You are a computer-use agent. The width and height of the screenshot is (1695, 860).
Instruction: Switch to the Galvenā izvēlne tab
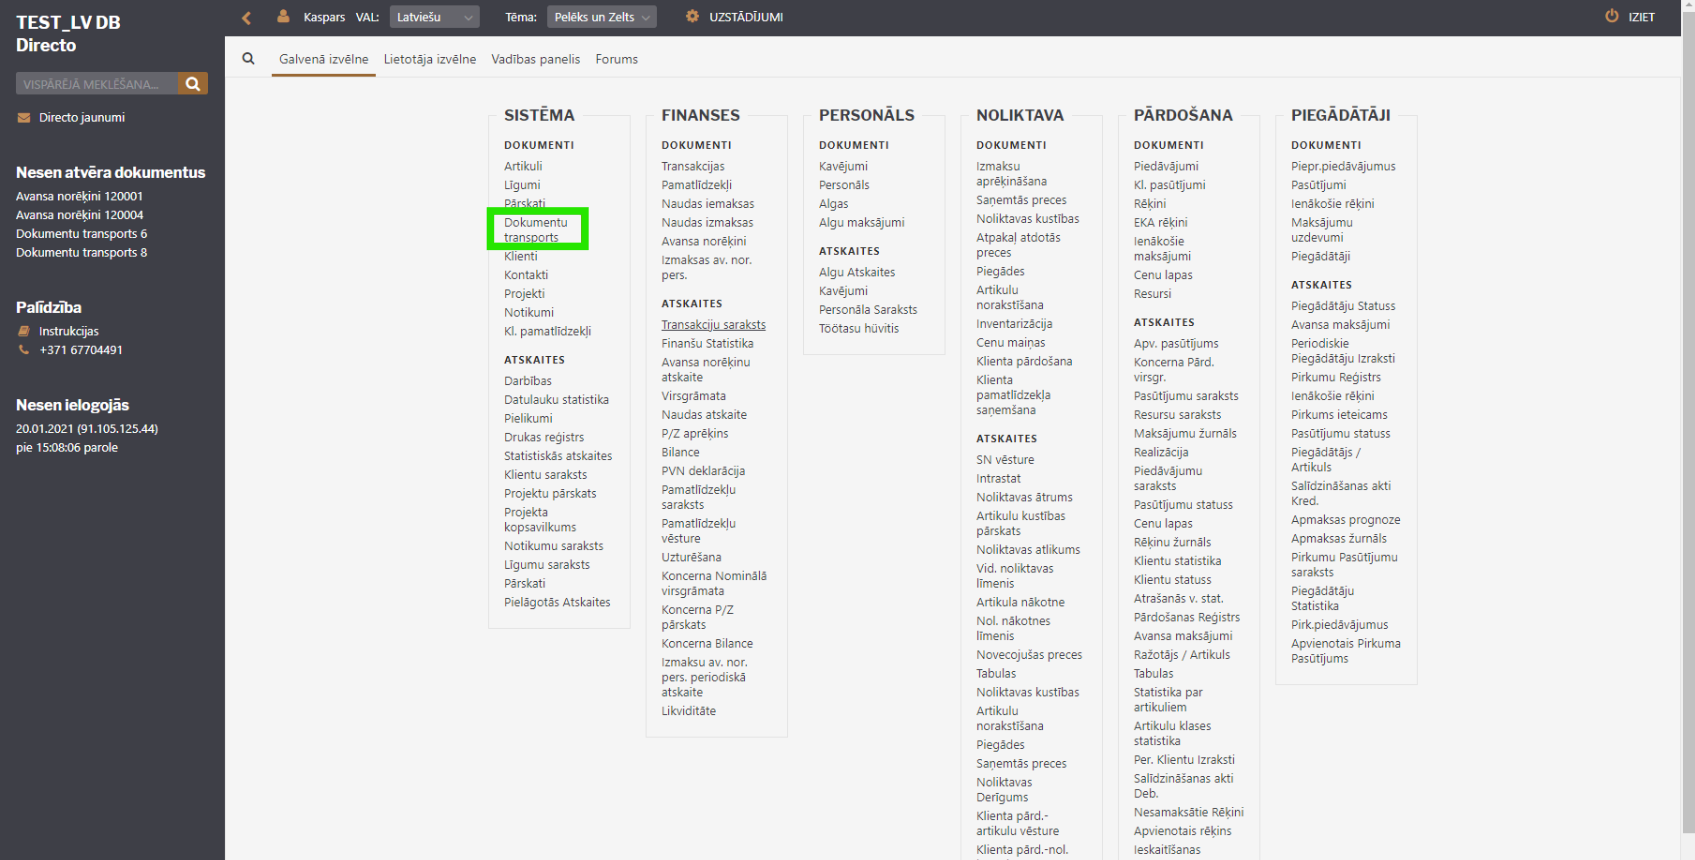(323, 59)
